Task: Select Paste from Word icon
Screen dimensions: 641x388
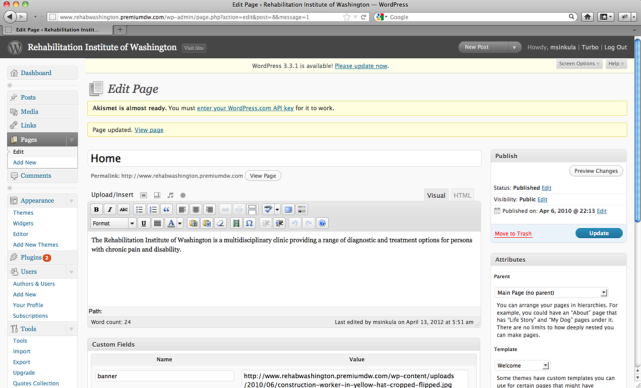Action: click(x=207, y=223)
